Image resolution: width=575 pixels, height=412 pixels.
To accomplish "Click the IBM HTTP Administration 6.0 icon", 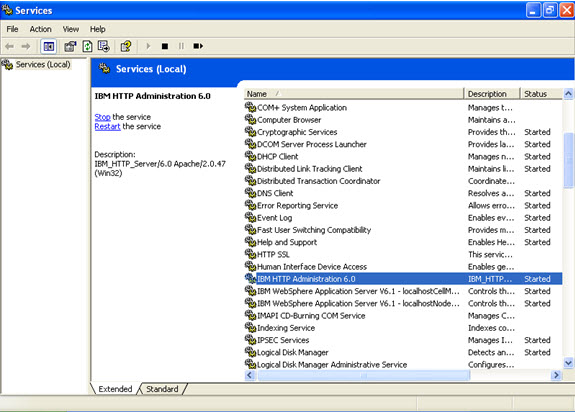I will (x=250, y=279).
